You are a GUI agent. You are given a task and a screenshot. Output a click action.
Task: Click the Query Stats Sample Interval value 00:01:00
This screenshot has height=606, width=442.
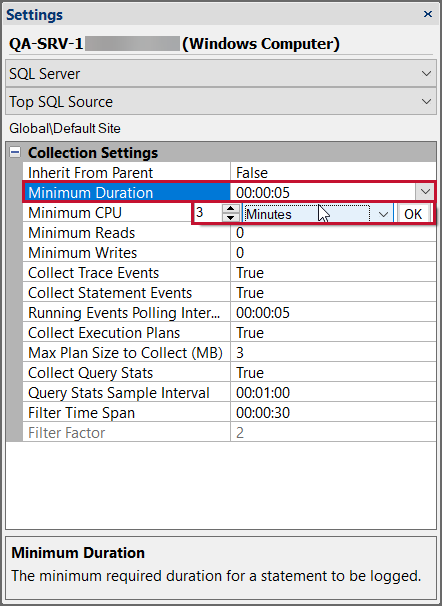263,393
